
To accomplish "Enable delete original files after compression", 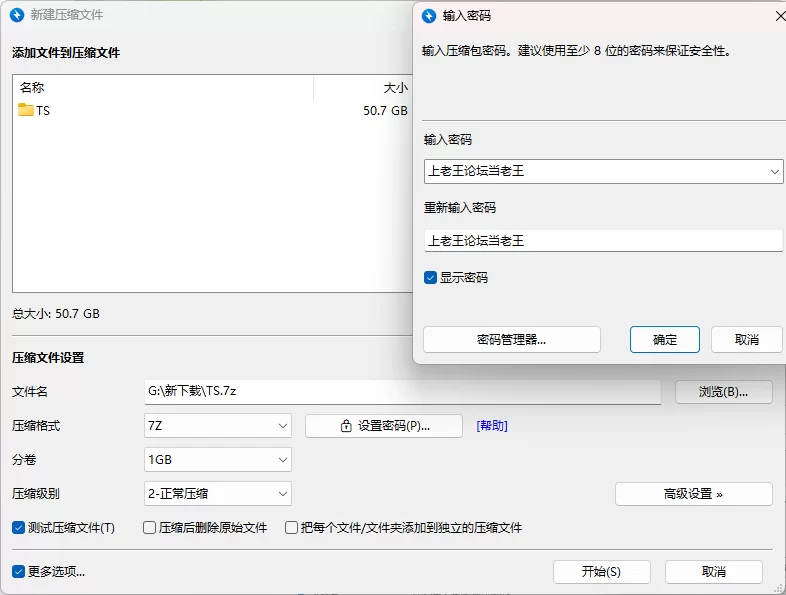I will tap(149, 527).
